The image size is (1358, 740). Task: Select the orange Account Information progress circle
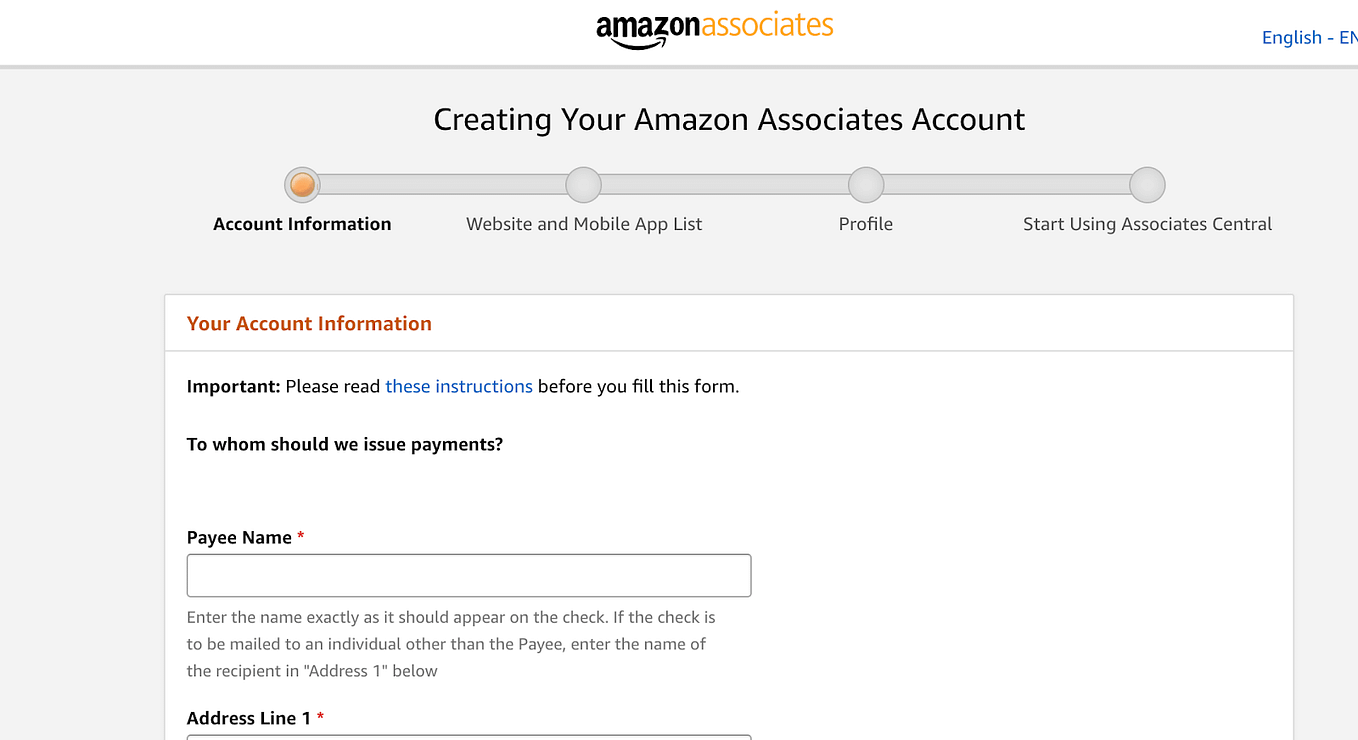pos(302,184)
